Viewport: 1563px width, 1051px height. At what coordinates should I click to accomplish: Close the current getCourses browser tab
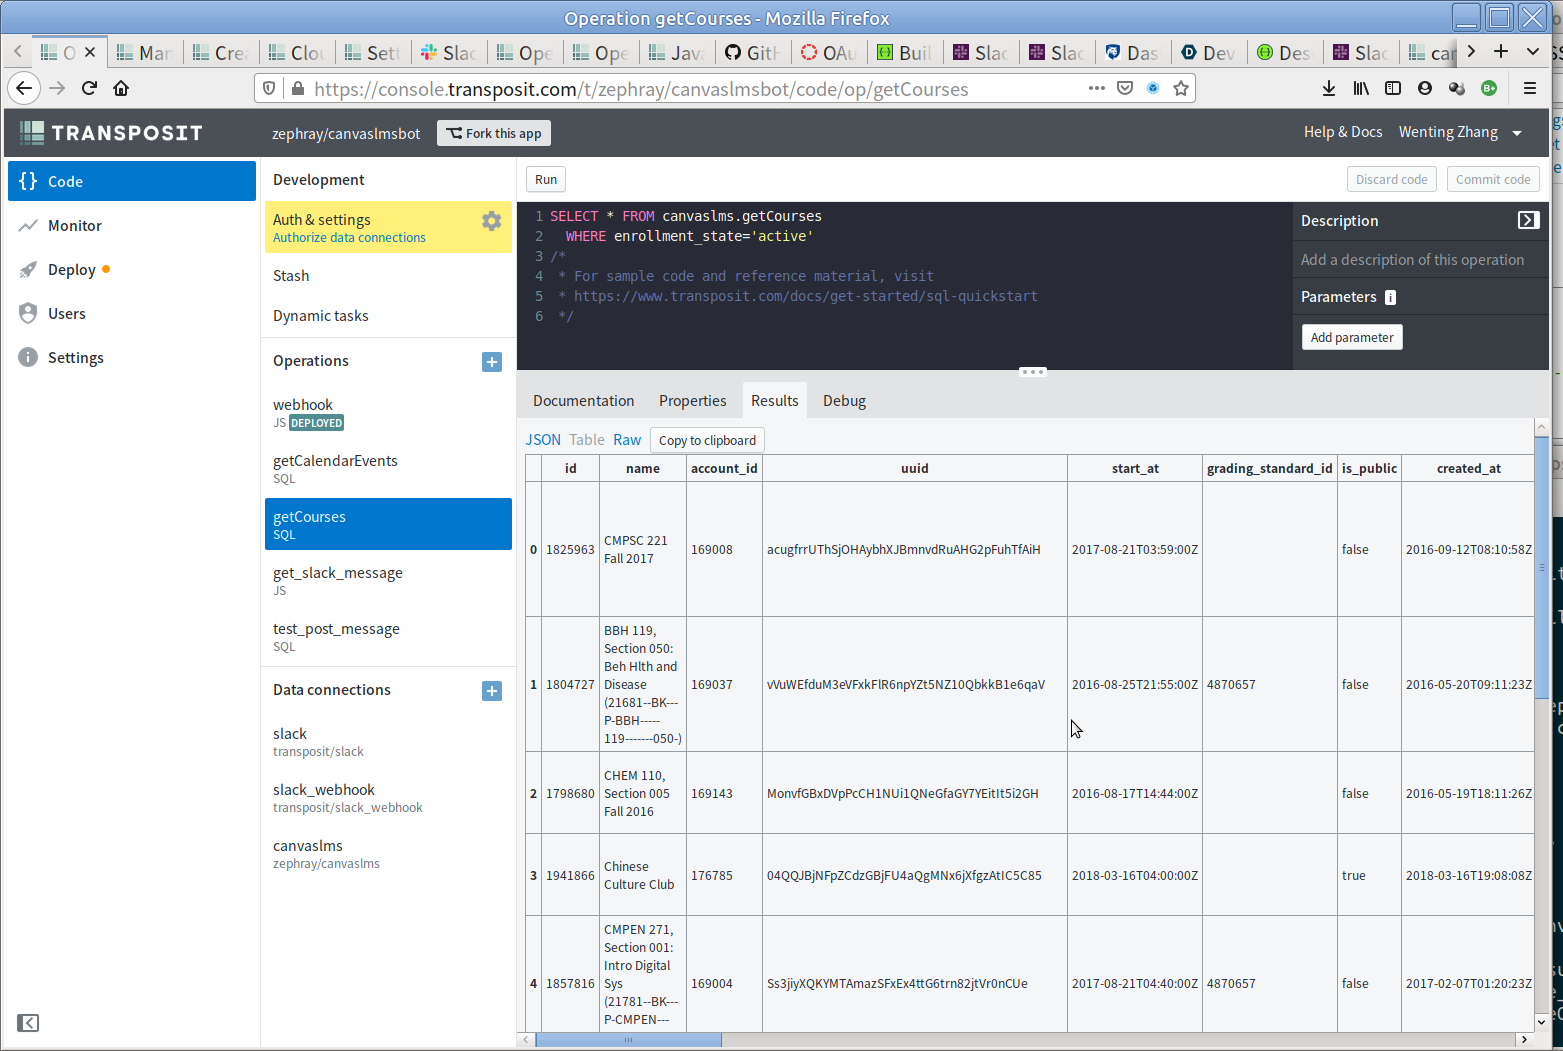pos(90,52)
